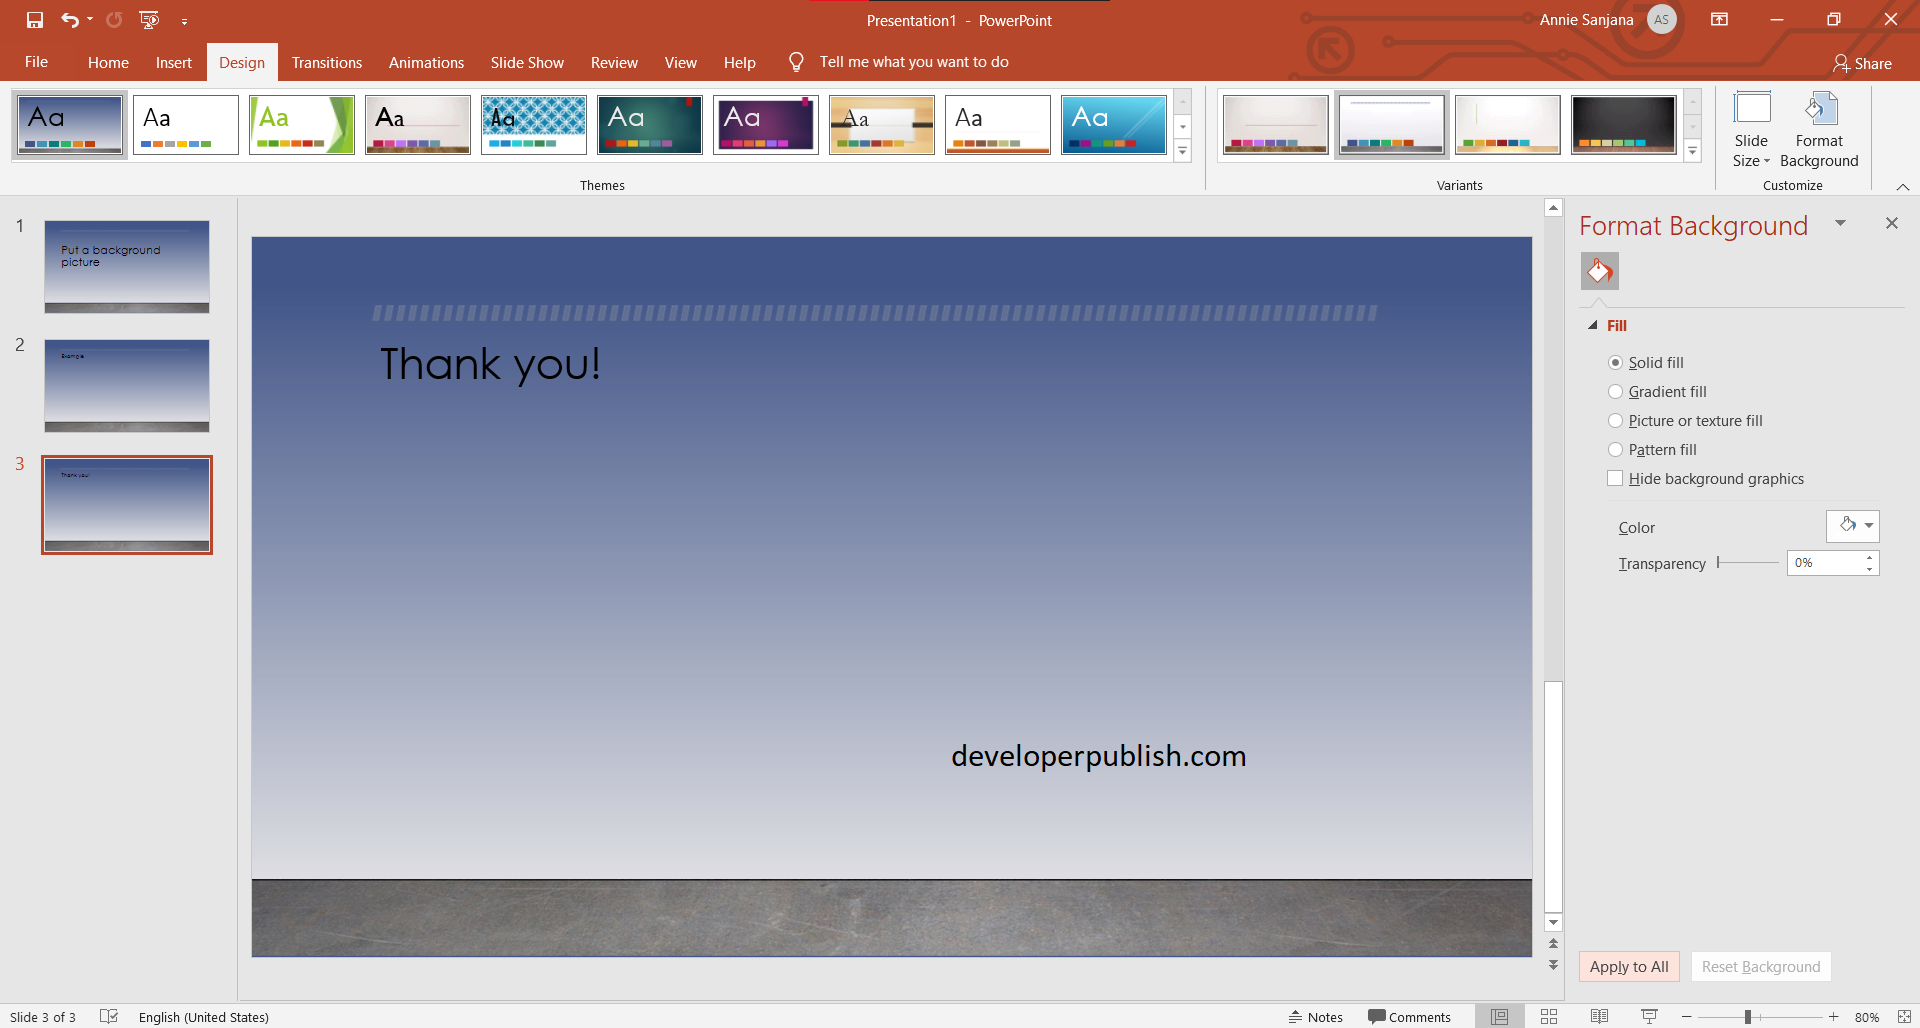The width and height of the screenshot is (1920, 1028).
Task: Click the Apply to All button
Action: [x=1628, y=966]
